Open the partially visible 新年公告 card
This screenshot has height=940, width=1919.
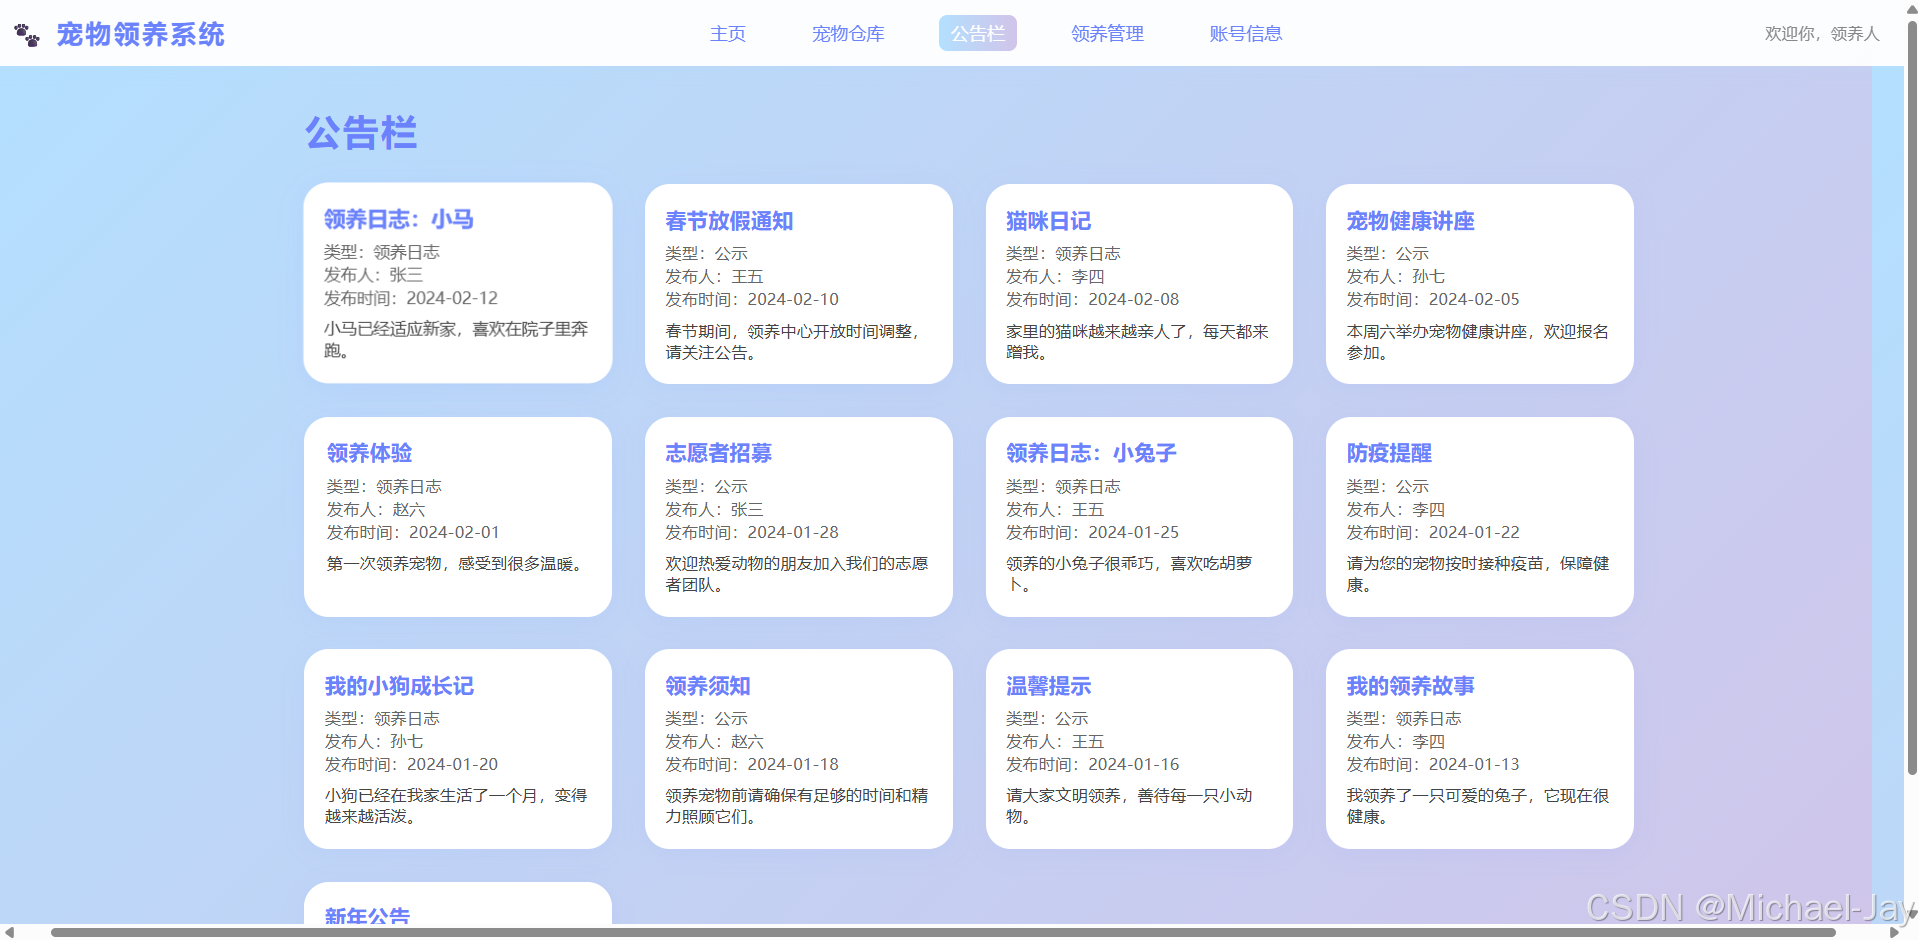(458, 904)
